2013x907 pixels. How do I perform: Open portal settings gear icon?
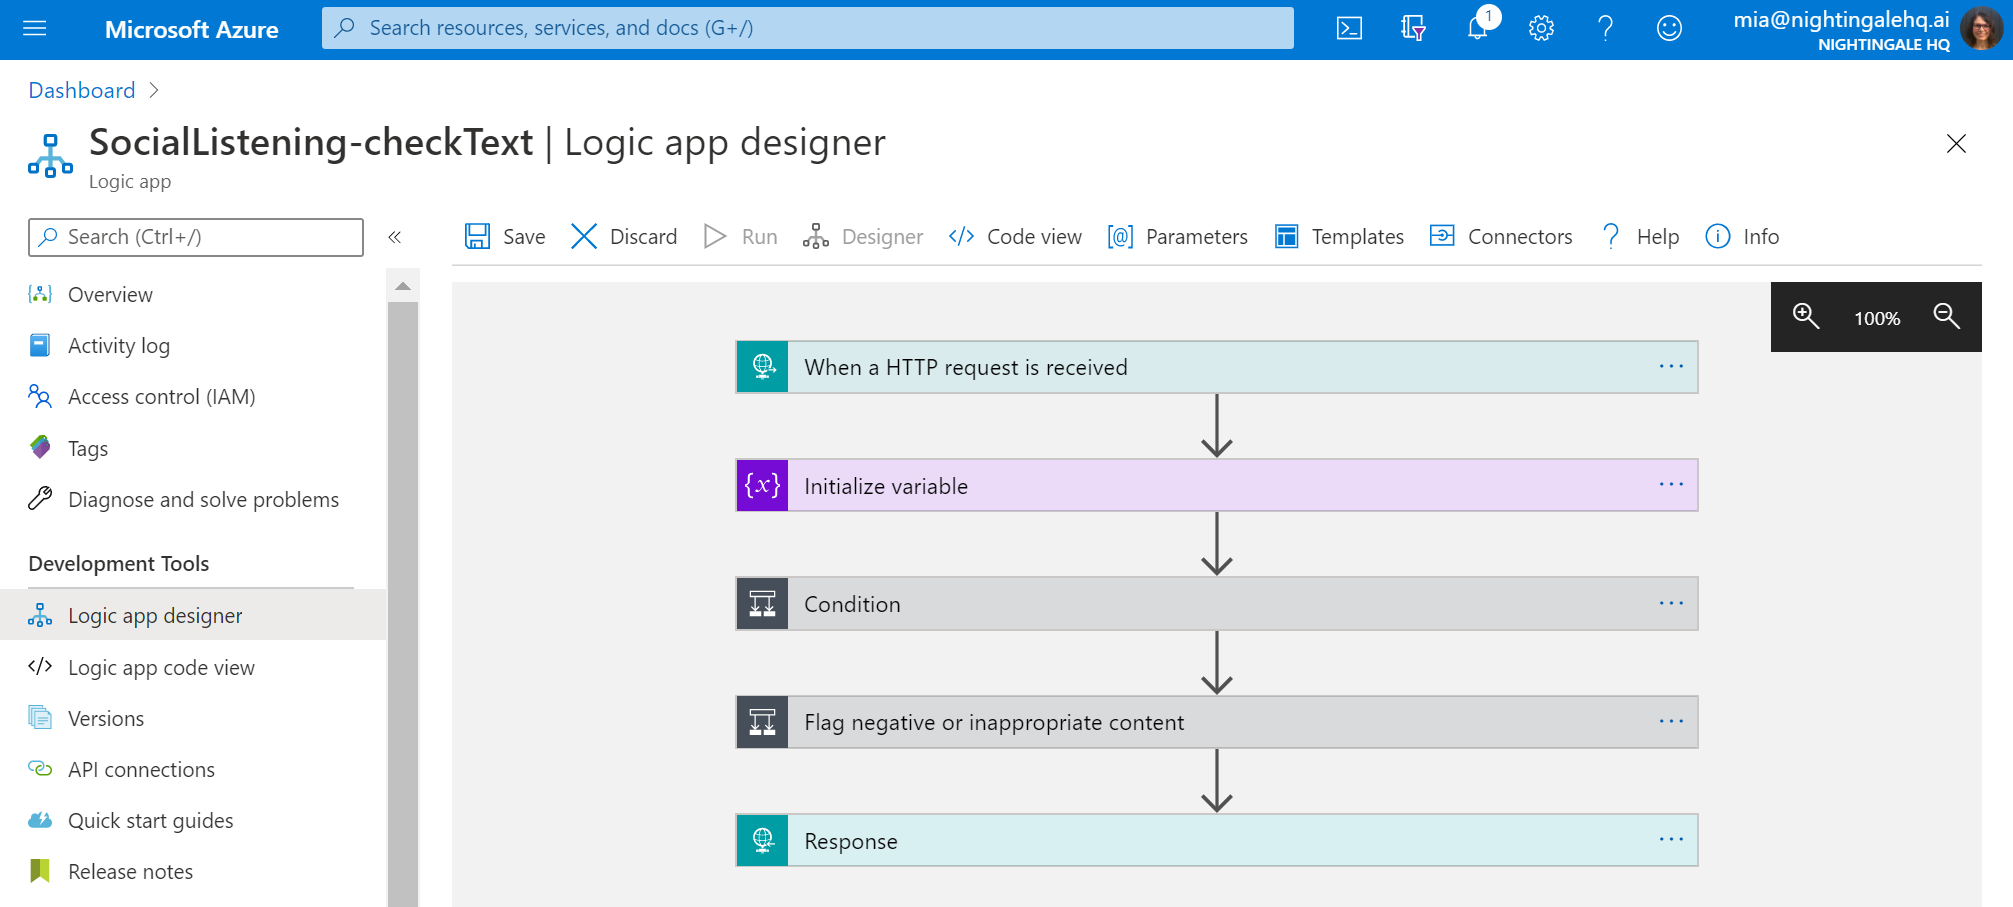1541,28
